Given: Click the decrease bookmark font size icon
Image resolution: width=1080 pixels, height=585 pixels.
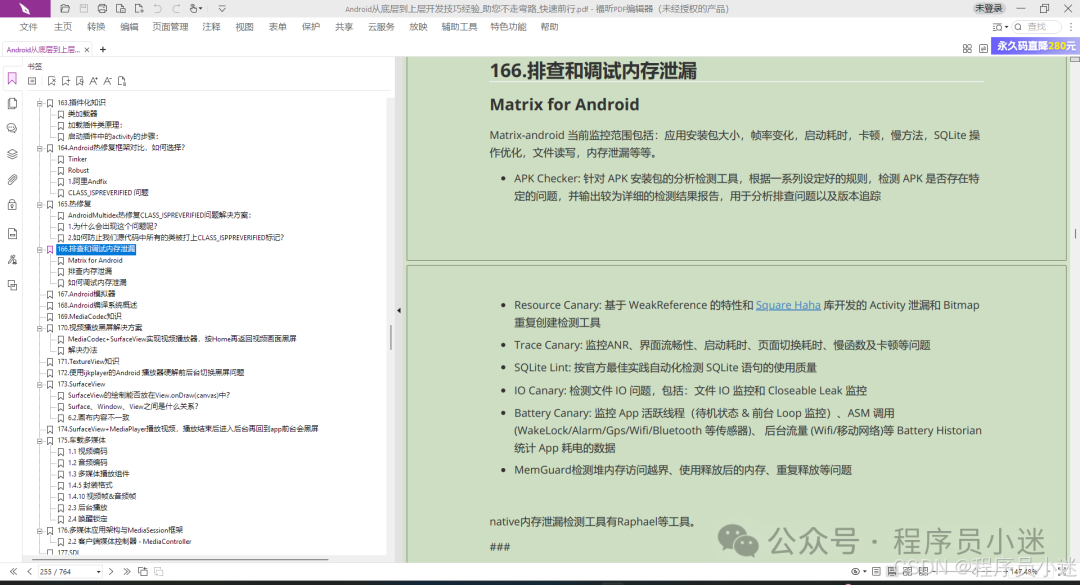Looking at the screenshot, I should (x=107, y=81).
